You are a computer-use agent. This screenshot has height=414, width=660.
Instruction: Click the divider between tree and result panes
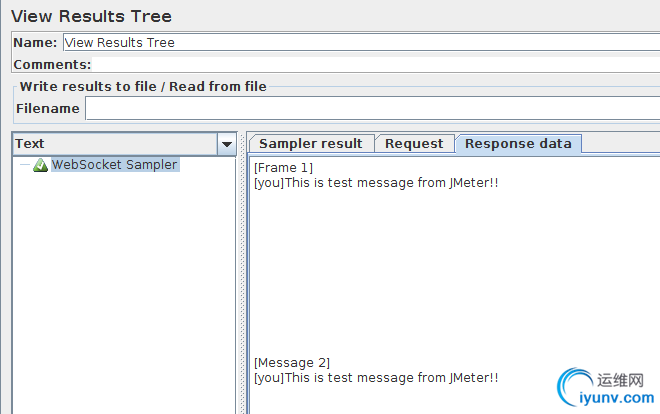[x=241, y=280]
